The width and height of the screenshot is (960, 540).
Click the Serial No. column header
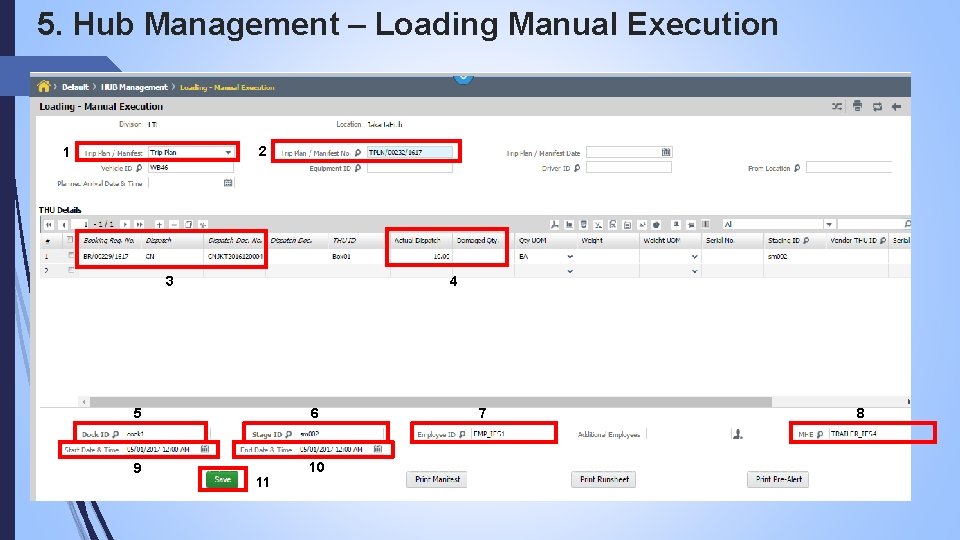pos(720,241)
